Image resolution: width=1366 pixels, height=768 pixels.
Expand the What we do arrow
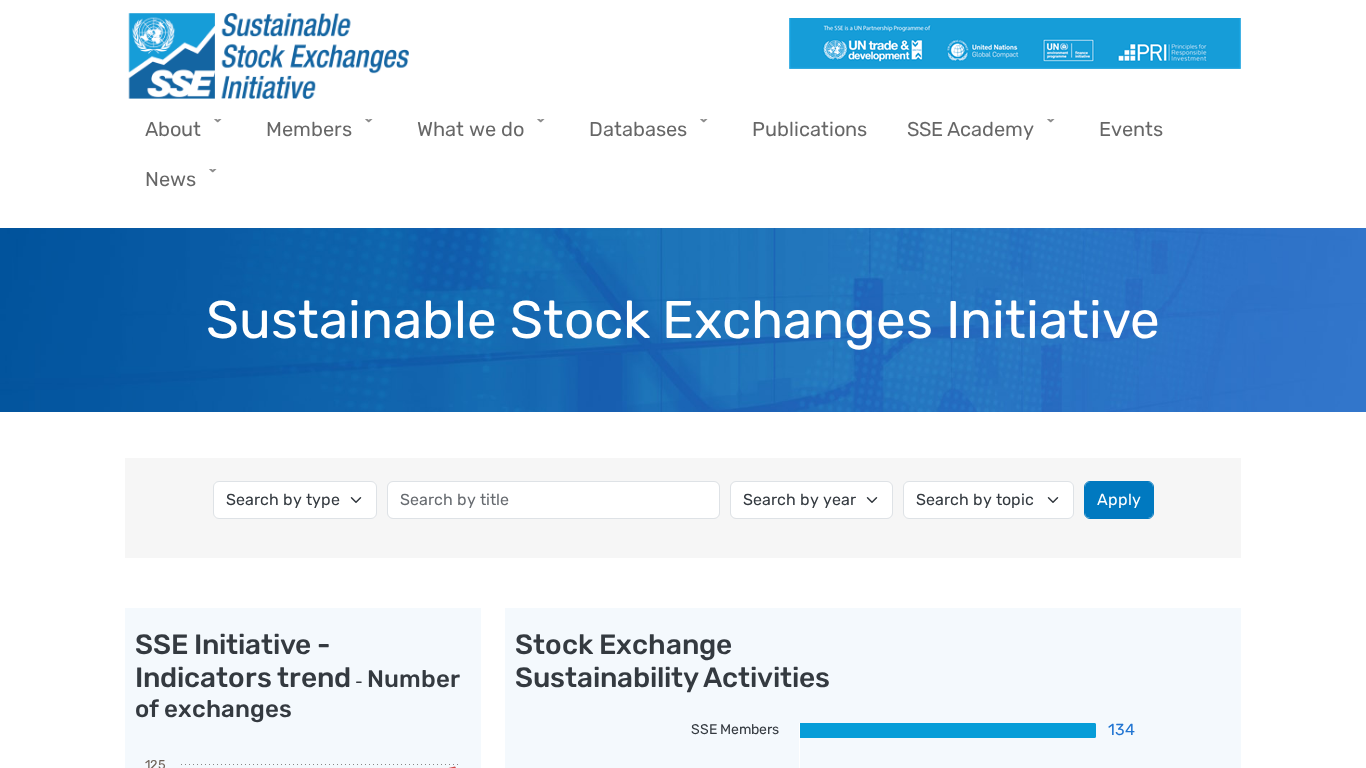pyautogui.click(x=541, y=121)
